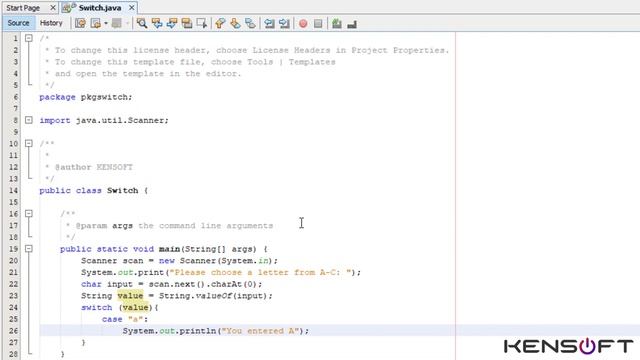The image size is (640, 360).
Task: Click 'char input = scan.next().charAt(0);' line
Action: click(171, 284)
